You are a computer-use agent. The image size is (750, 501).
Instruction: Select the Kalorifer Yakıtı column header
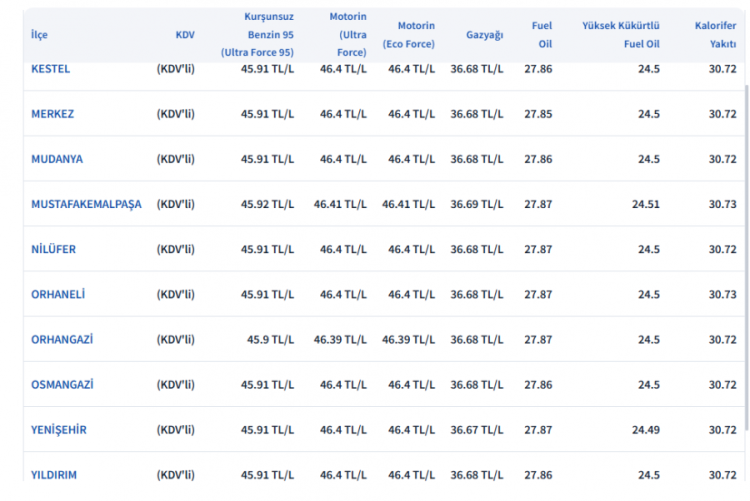[x=716, y=34]
